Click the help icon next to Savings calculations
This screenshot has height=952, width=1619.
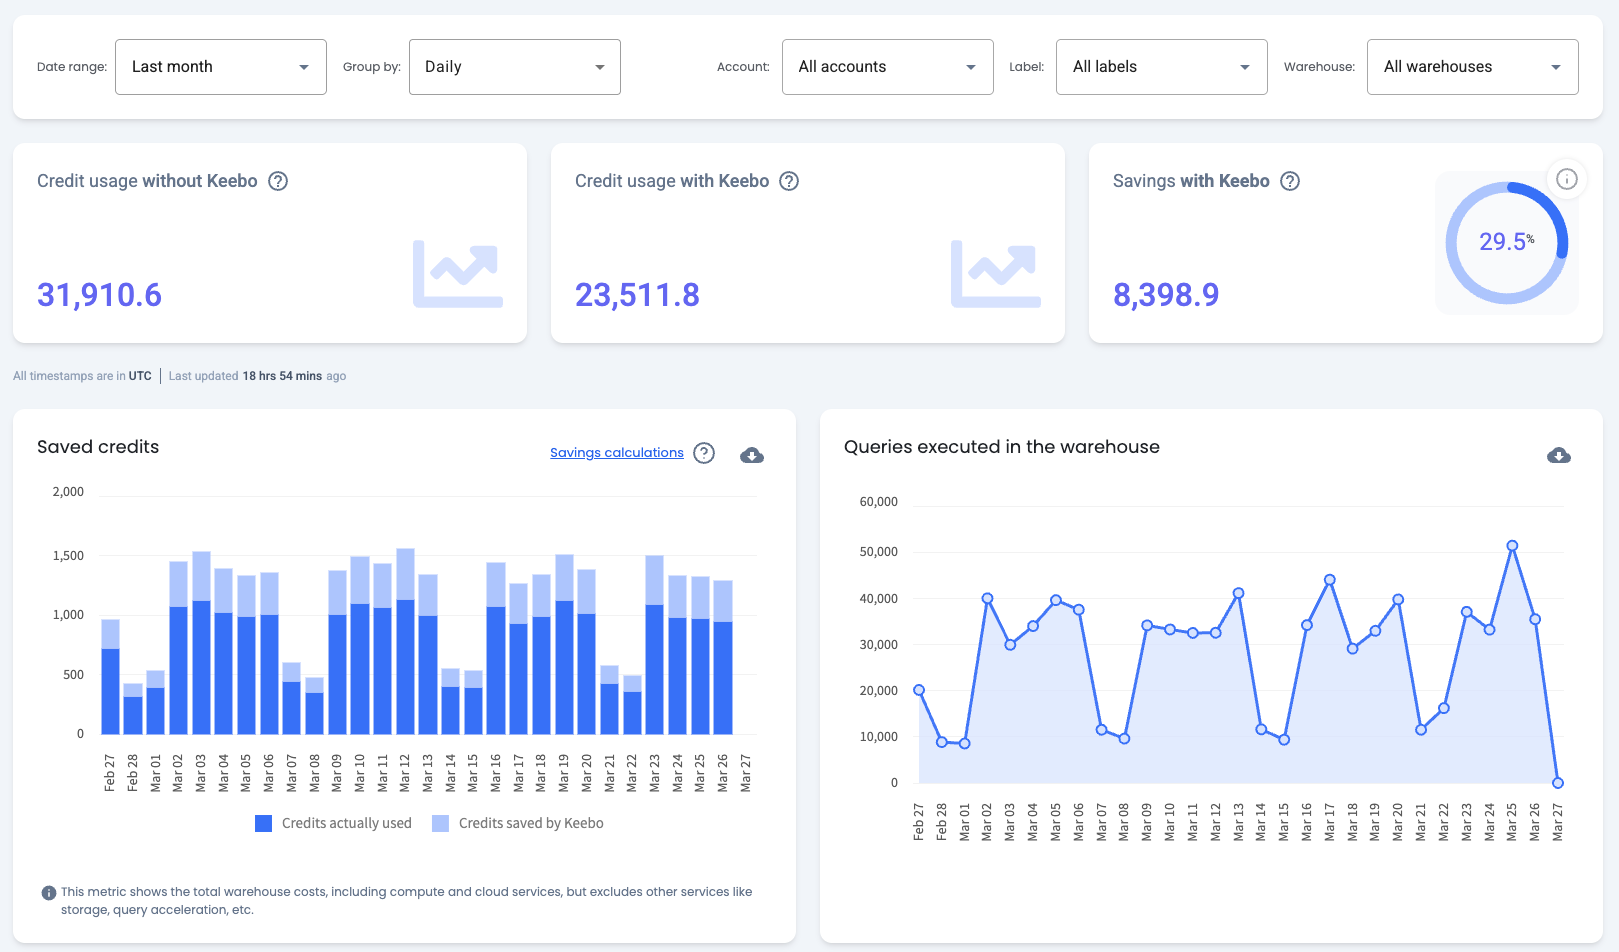[704, 453]
